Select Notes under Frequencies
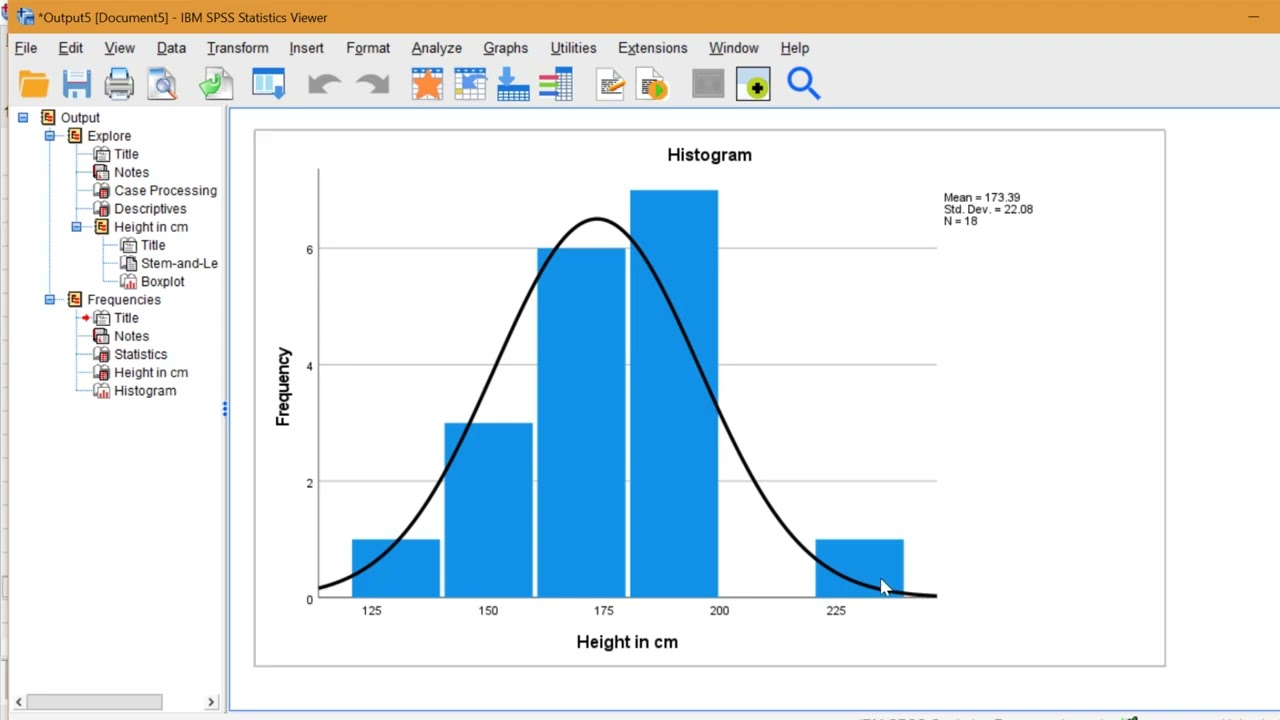This screenshot has width=1280, height=720. 131,336
